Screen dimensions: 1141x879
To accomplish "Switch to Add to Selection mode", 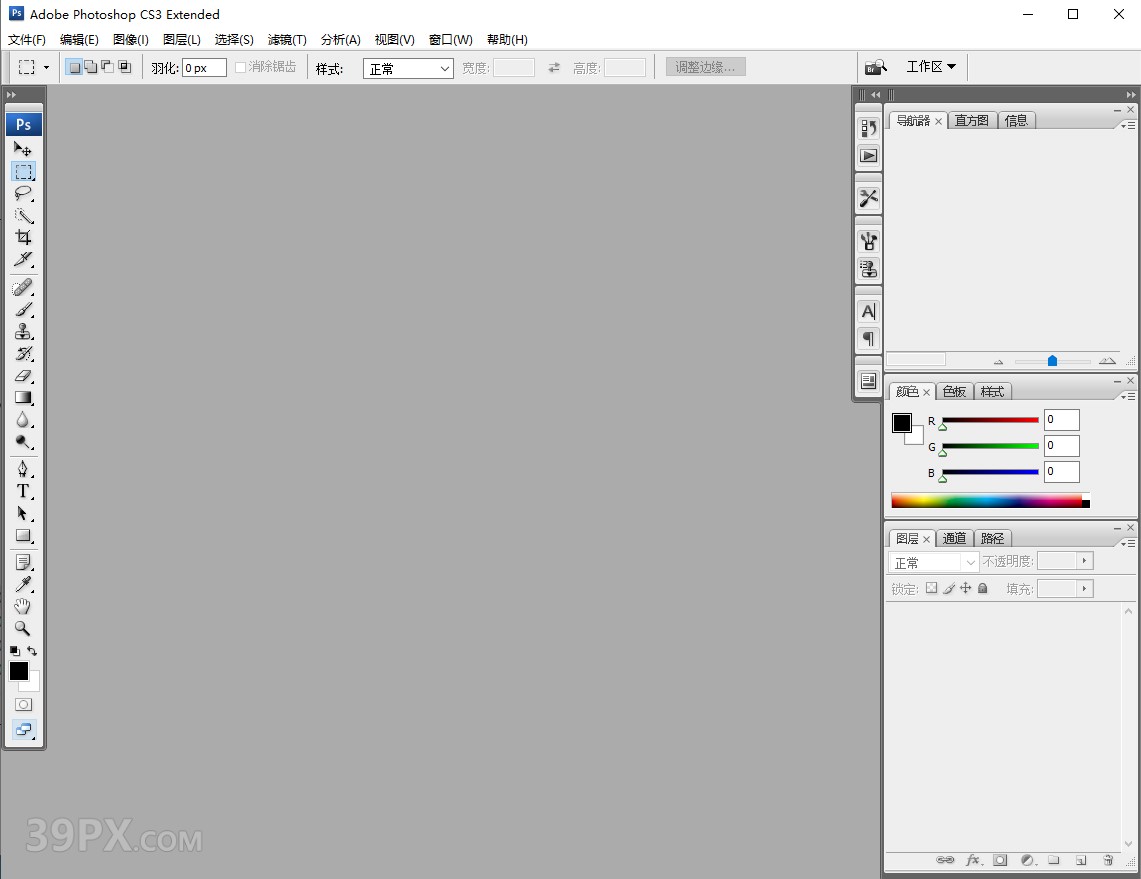I will [90, 64].
